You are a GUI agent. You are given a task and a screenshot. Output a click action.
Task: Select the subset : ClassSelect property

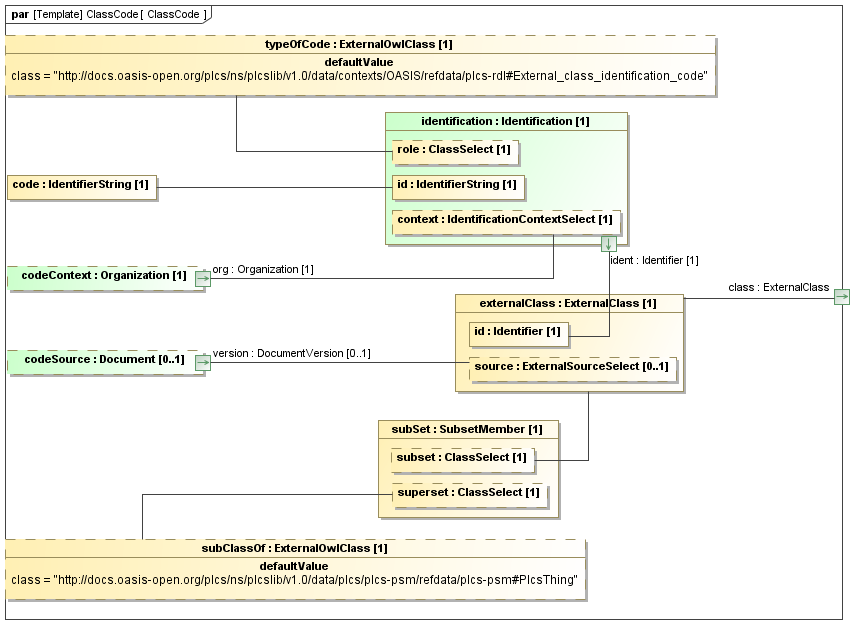[461, 458]
